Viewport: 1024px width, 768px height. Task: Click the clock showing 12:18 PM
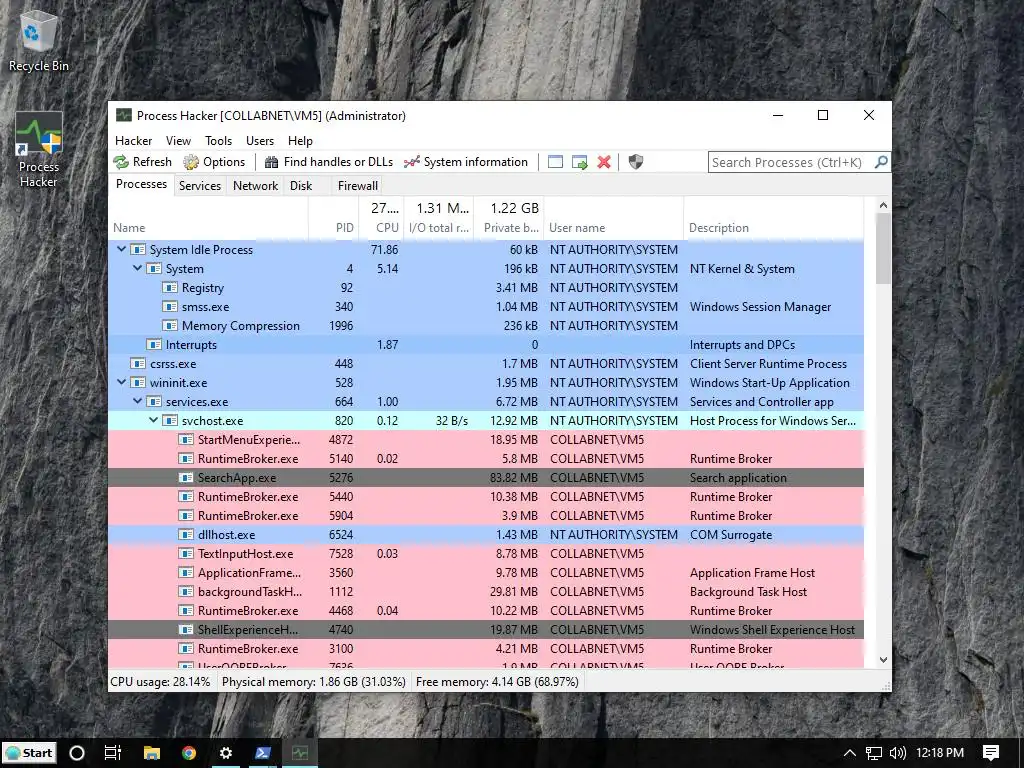(x=940, y=753)
